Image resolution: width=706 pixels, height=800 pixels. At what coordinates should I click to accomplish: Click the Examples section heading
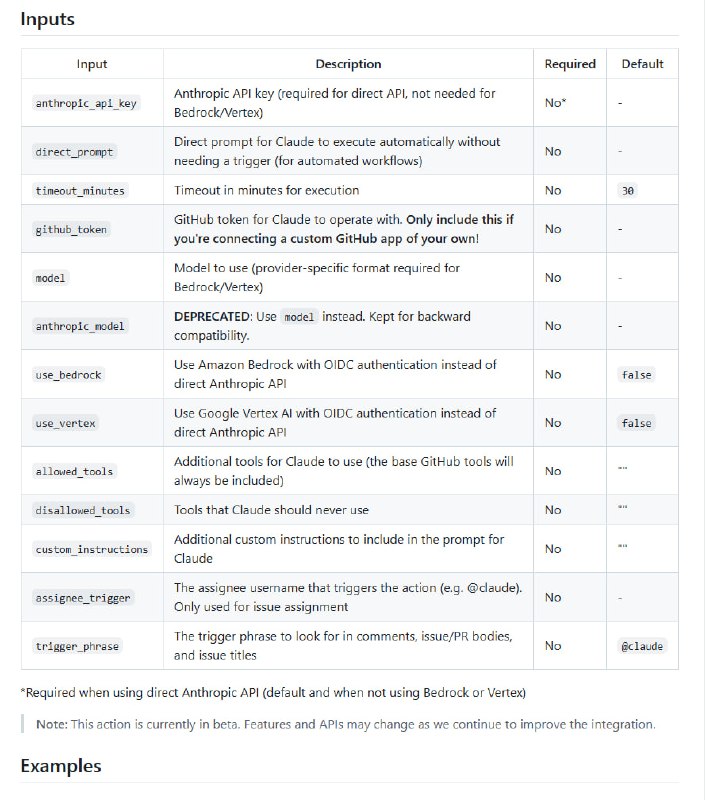pos(61,766)
